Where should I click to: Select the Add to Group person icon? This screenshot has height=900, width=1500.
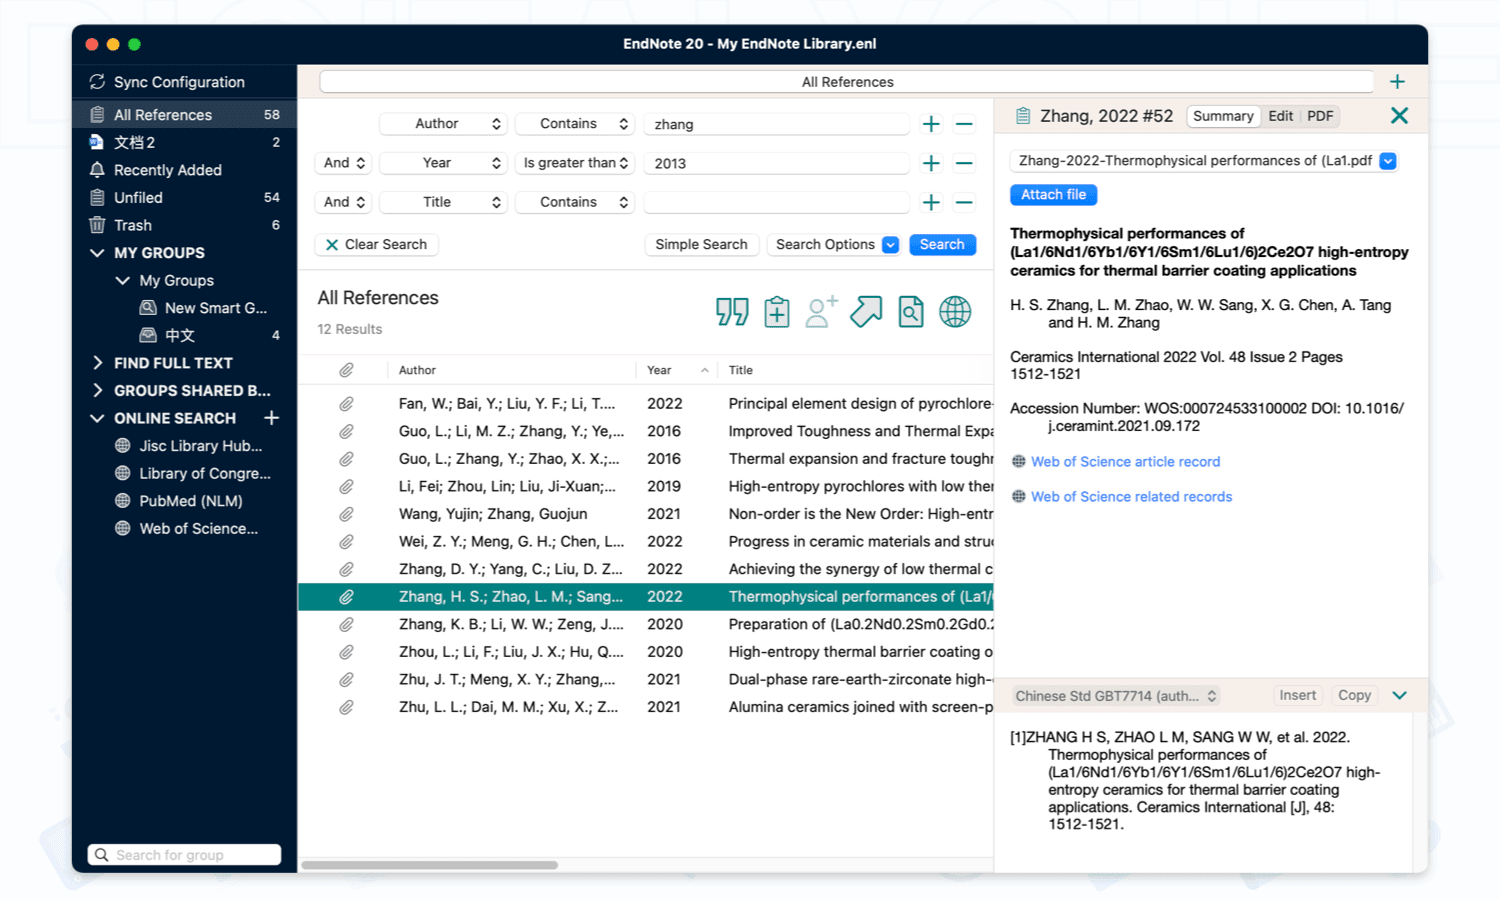tap(820, 311)
